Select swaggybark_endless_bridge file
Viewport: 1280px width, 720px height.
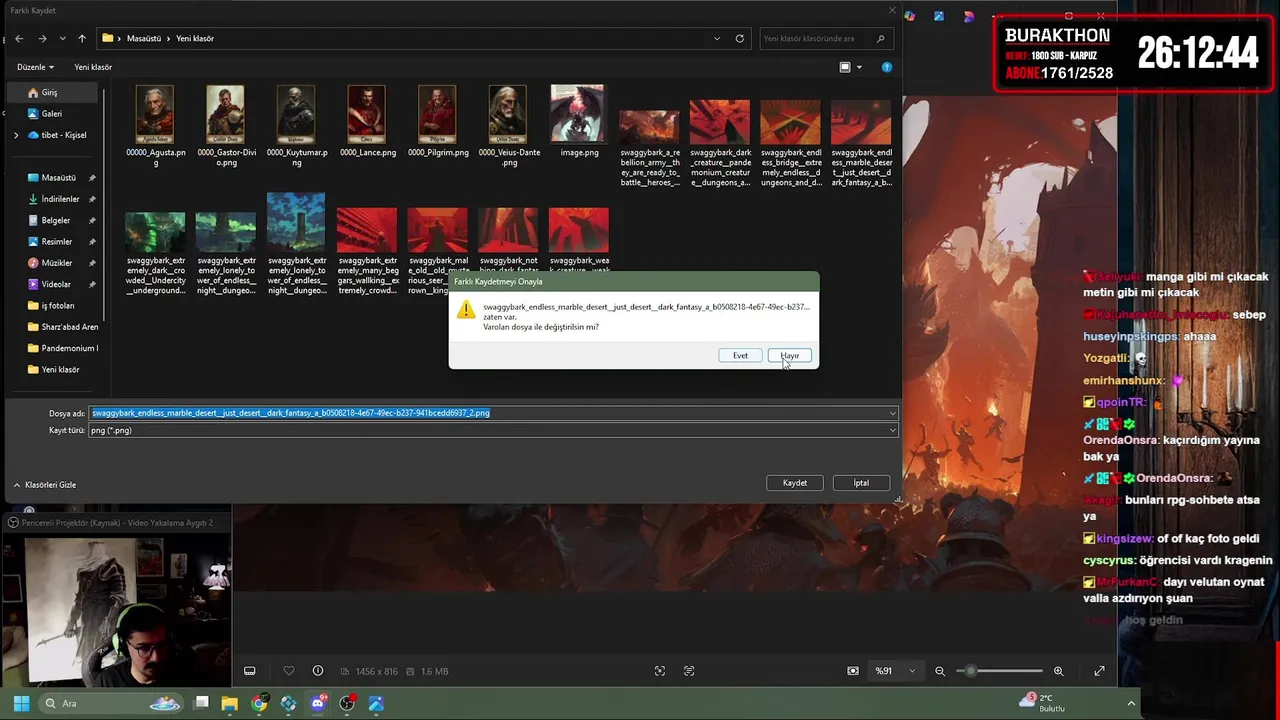(791, 143)
